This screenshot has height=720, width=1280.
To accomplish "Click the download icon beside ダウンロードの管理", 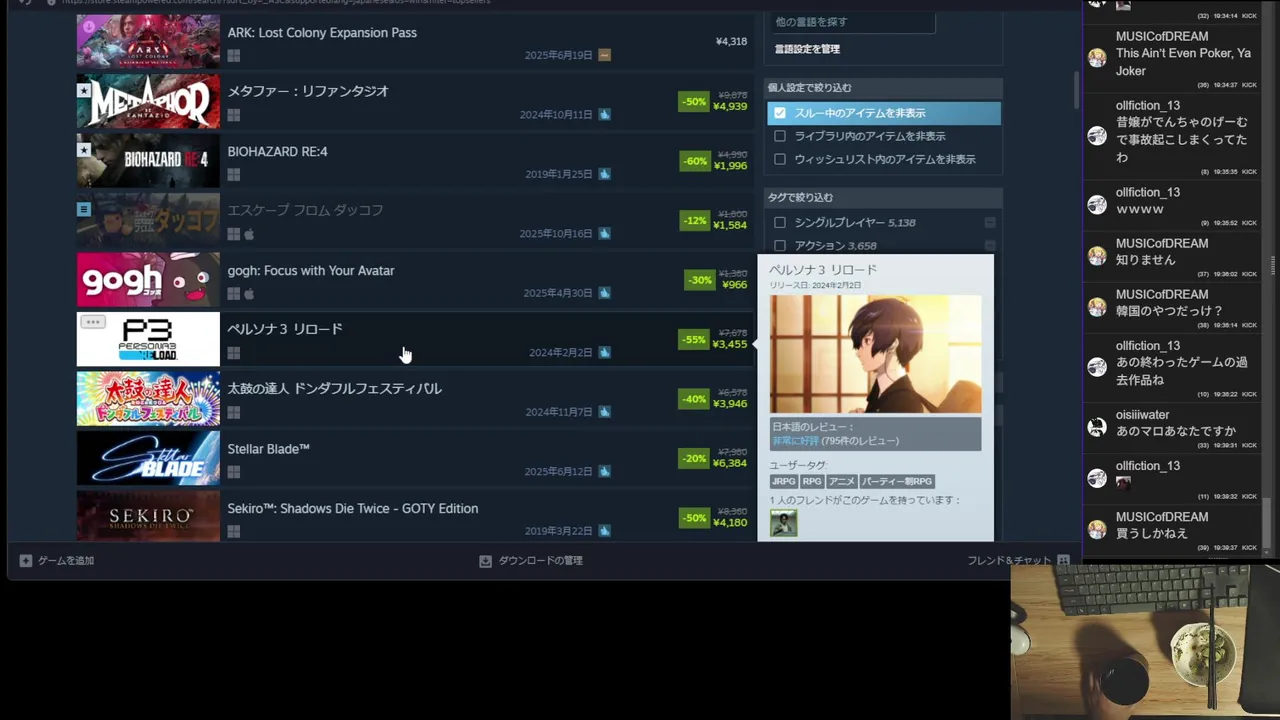I will point(485,561).
